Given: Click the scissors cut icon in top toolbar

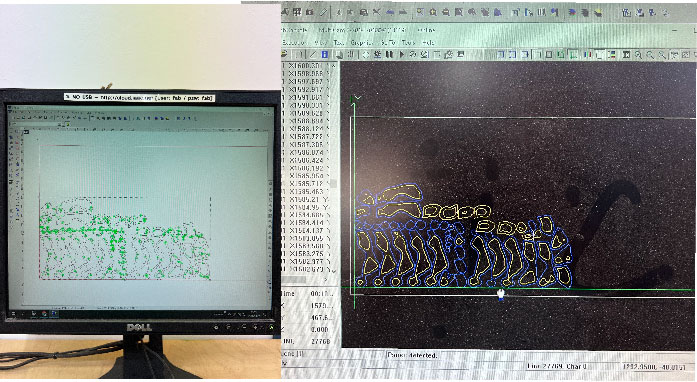Looking at the screenshot, I should coord(377,12).
